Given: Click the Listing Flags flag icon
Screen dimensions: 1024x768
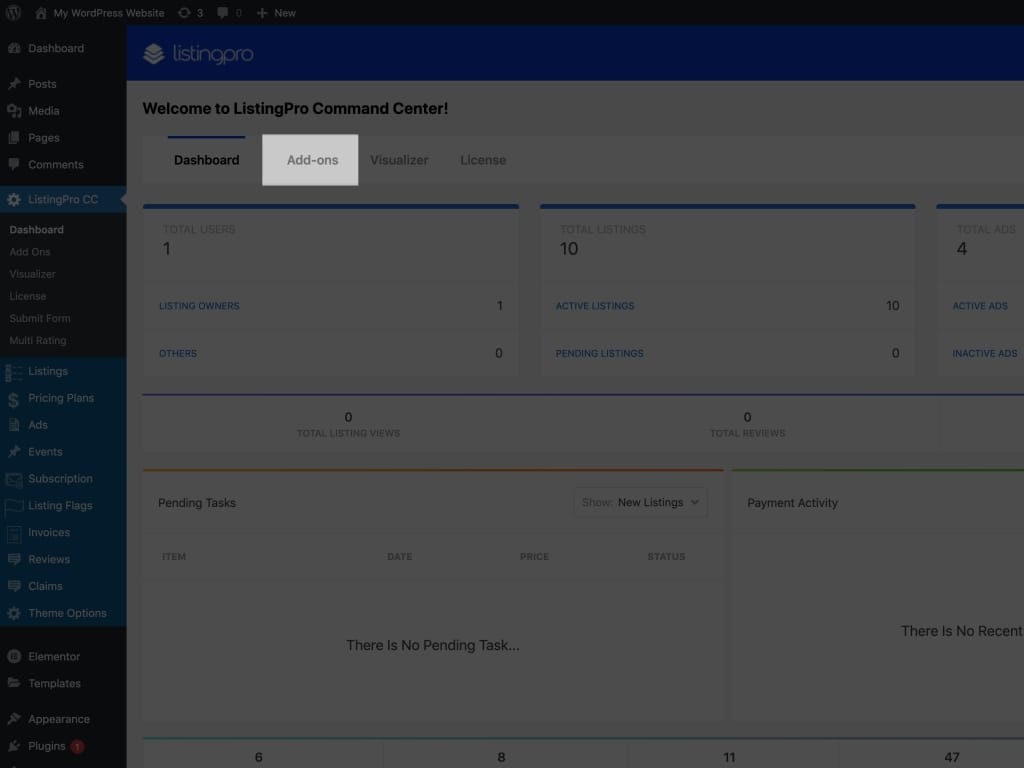Looking at the screenshot, I should tap(14, 506).
